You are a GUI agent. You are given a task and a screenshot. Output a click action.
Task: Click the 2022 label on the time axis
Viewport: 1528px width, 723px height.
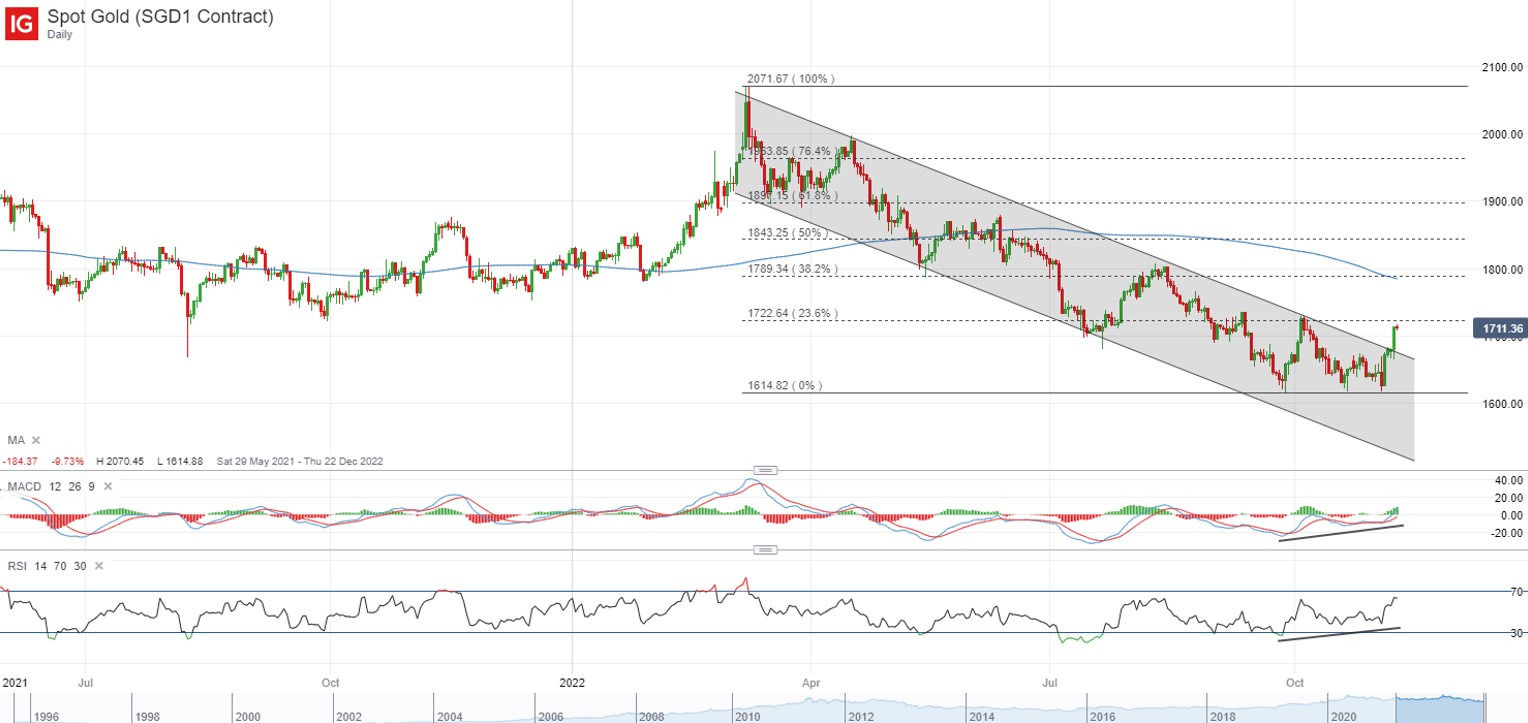coord(571,681)
